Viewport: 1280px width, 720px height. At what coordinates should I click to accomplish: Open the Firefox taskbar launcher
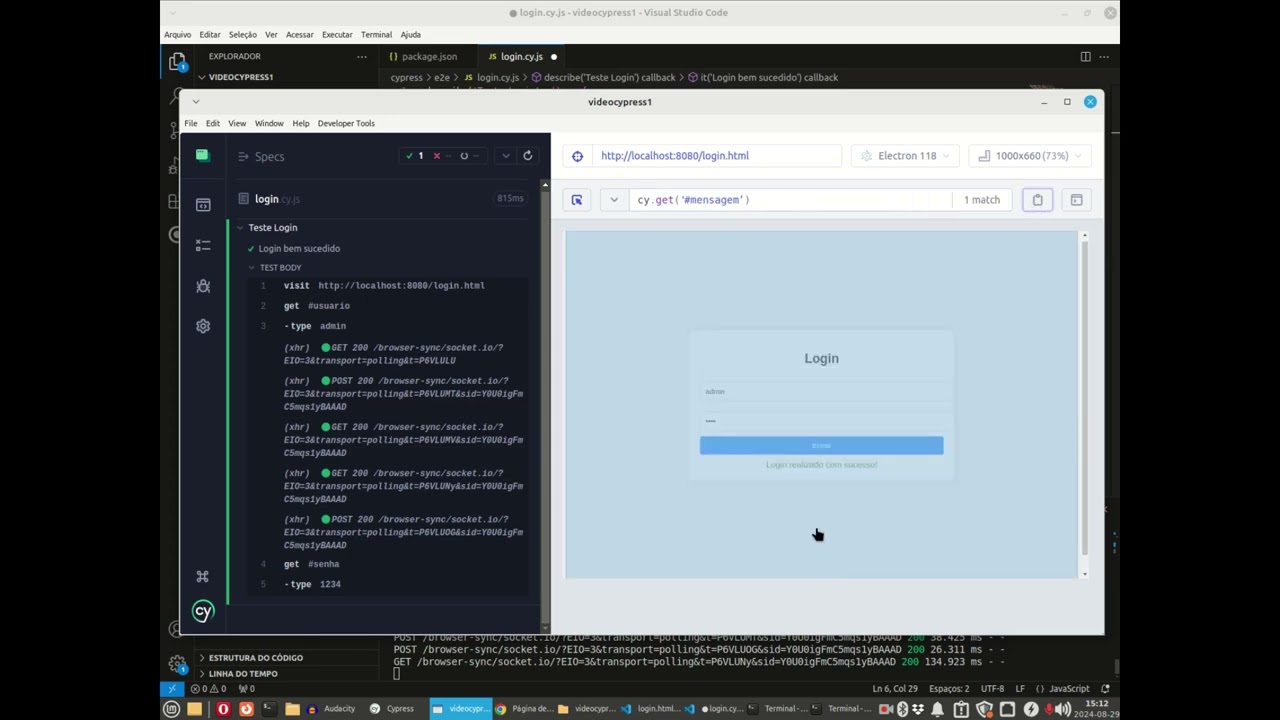point(246,709)
